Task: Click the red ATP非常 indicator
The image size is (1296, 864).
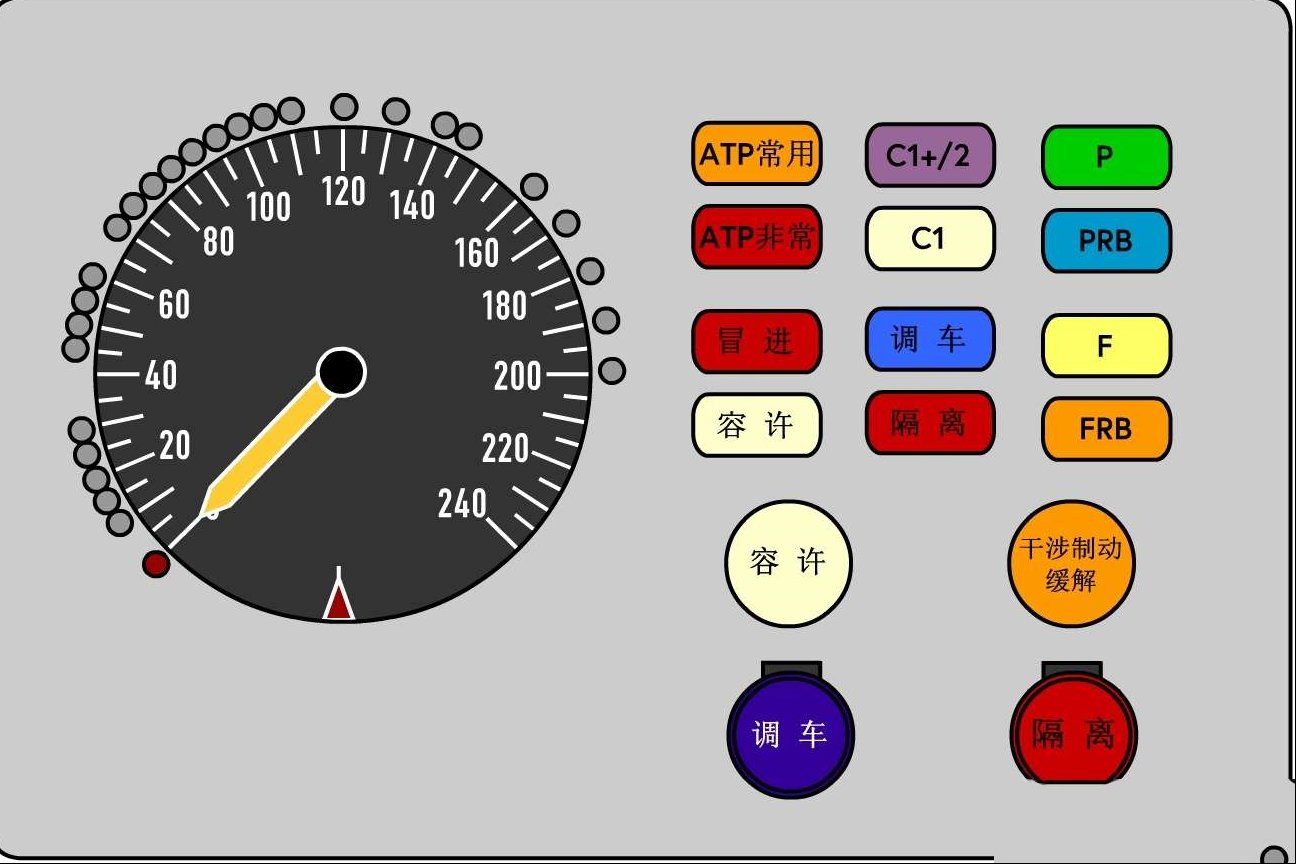Action: pyautogui.click(x=757, y=237)
